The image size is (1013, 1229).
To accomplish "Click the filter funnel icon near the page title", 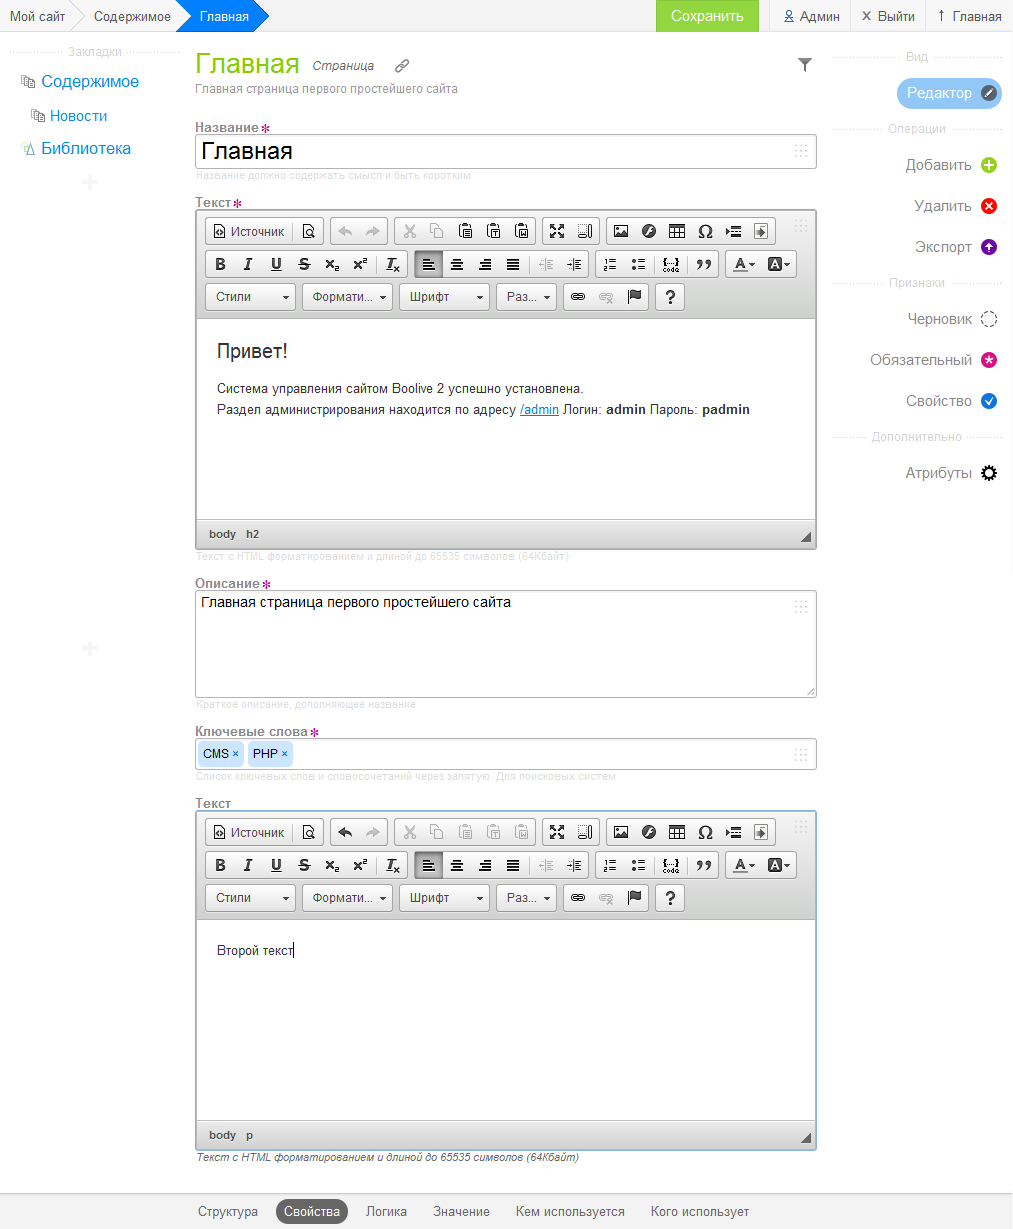I will click(x=805, y=65).
